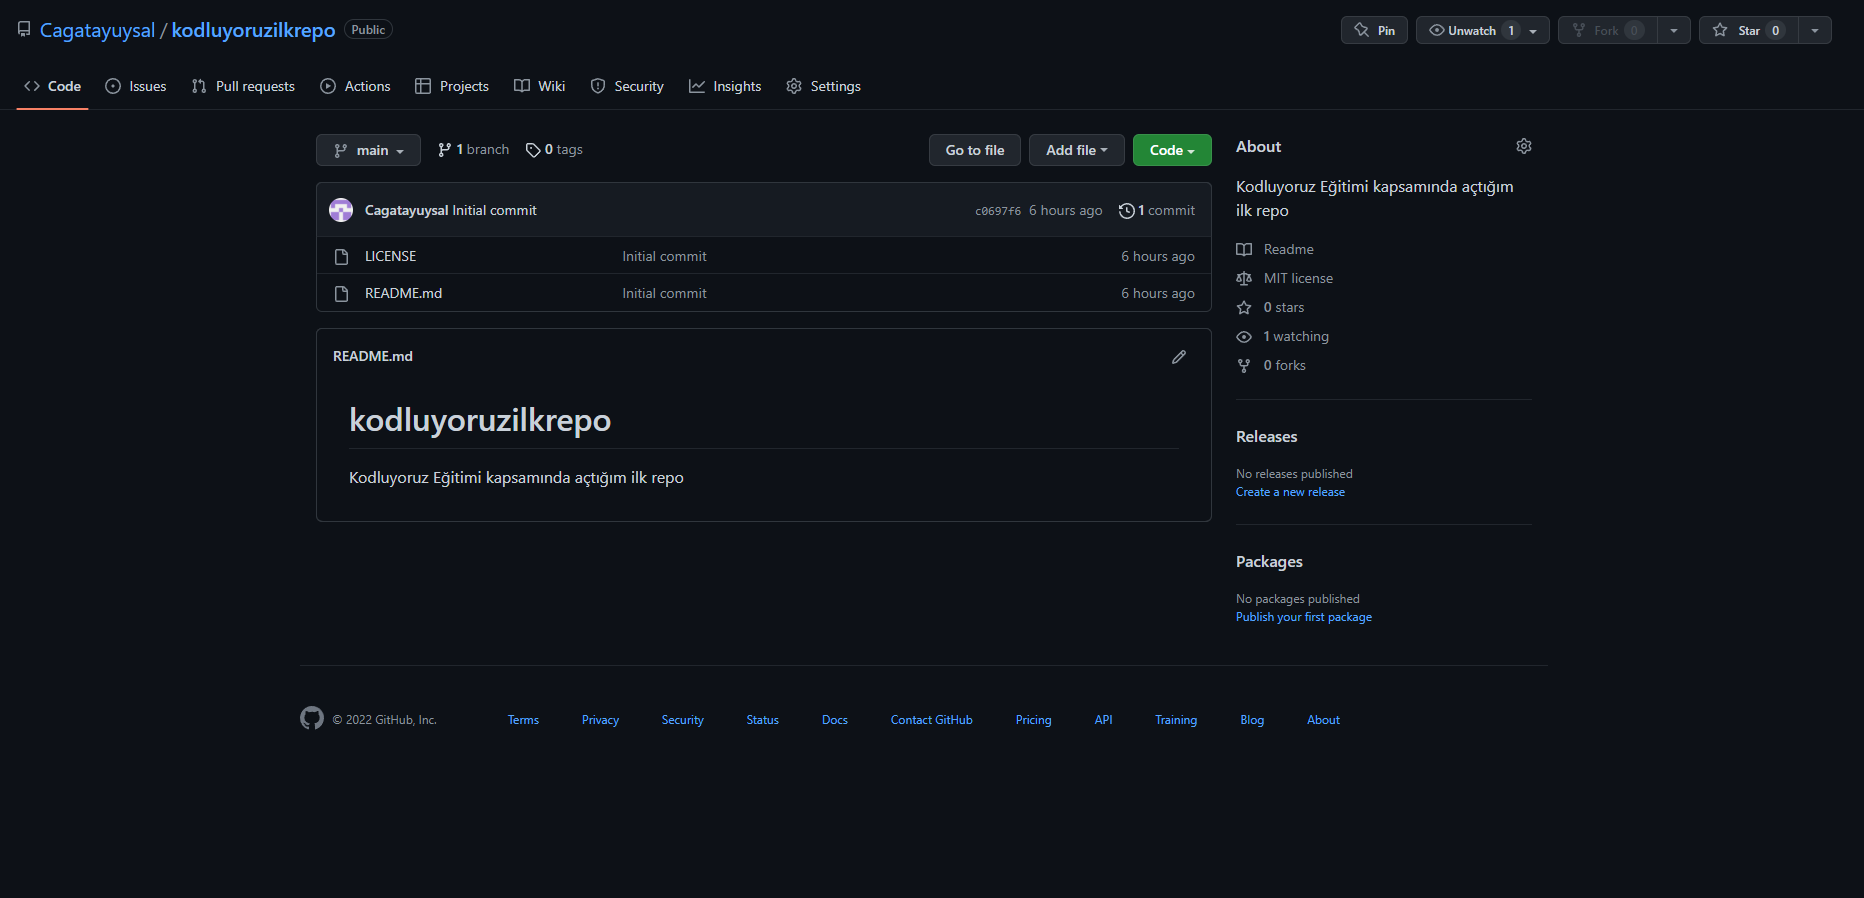
Task: Open the Cagatayuysal owner link in header
Action: coord(97,30)
